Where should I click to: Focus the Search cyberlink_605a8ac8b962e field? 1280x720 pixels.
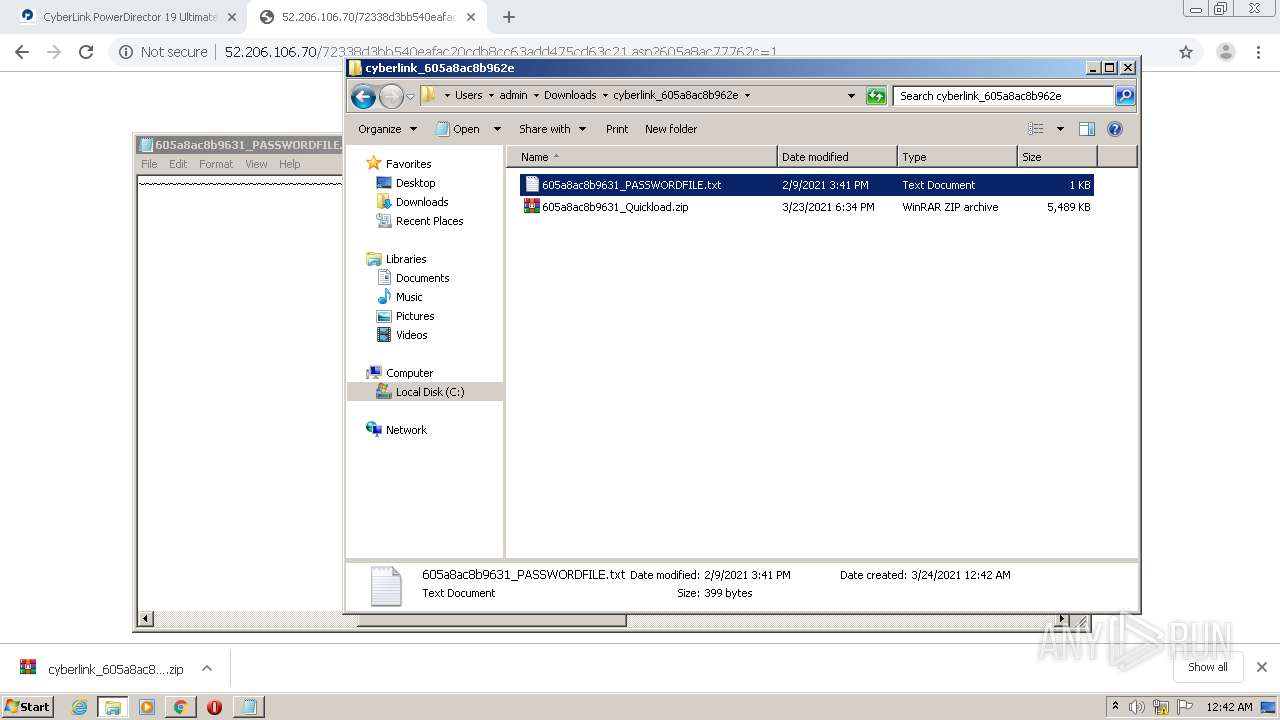1003,96
